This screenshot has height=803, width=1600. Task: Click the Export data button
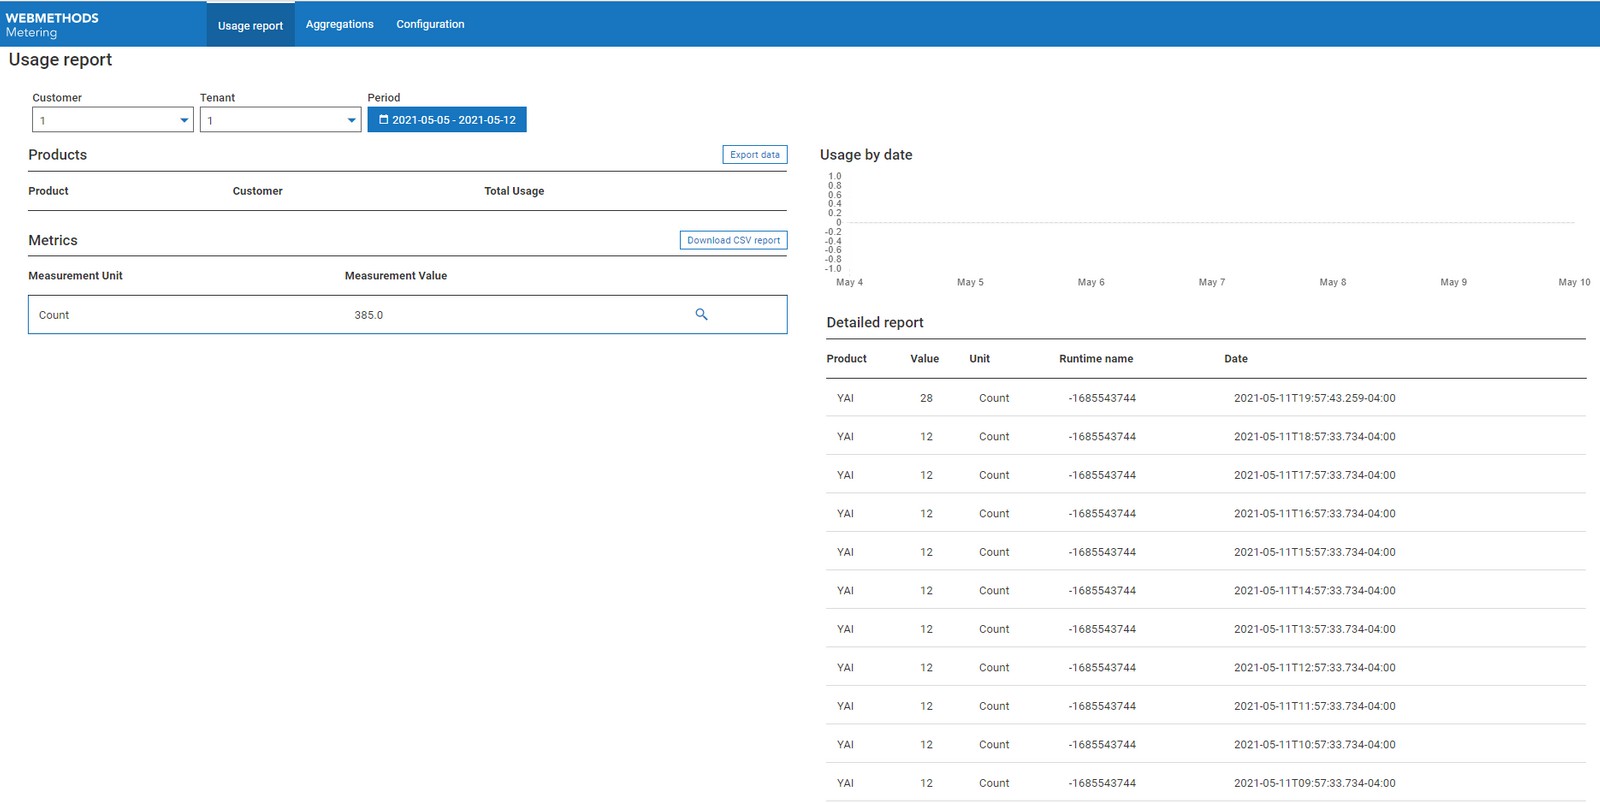point(754,155)
